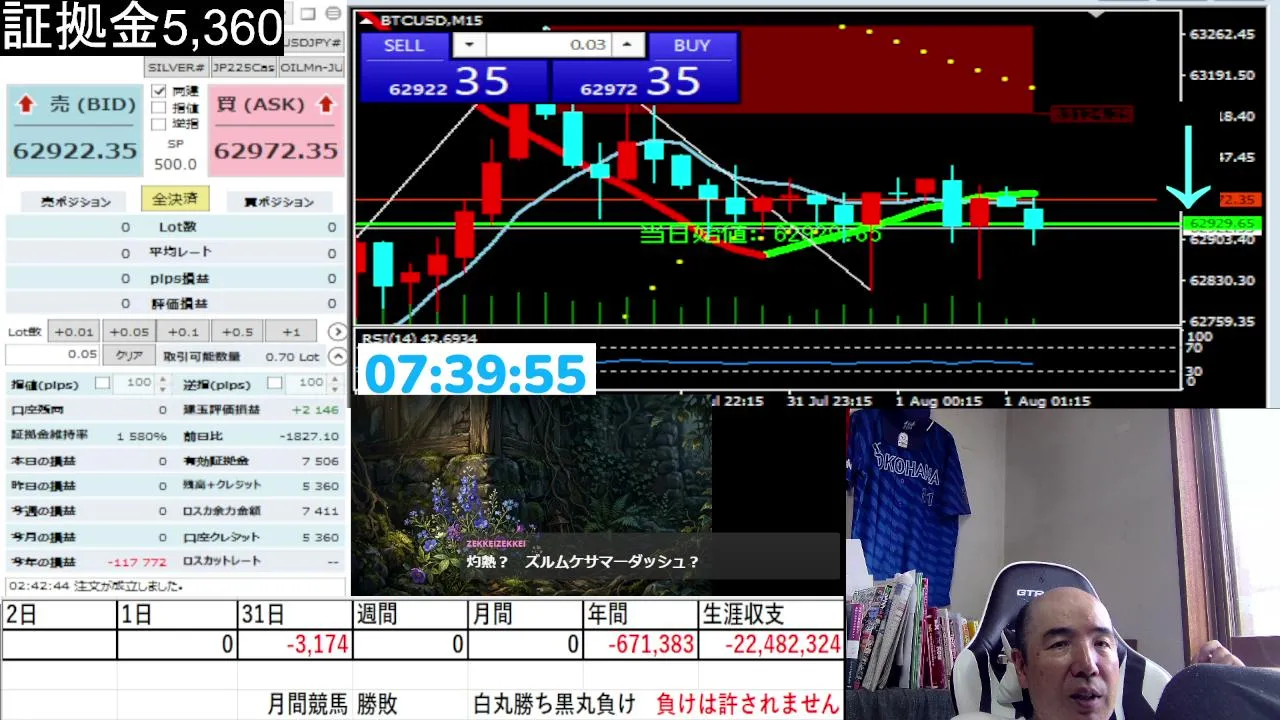Switch to the USDJPY# symbol tab

point(313,42)
